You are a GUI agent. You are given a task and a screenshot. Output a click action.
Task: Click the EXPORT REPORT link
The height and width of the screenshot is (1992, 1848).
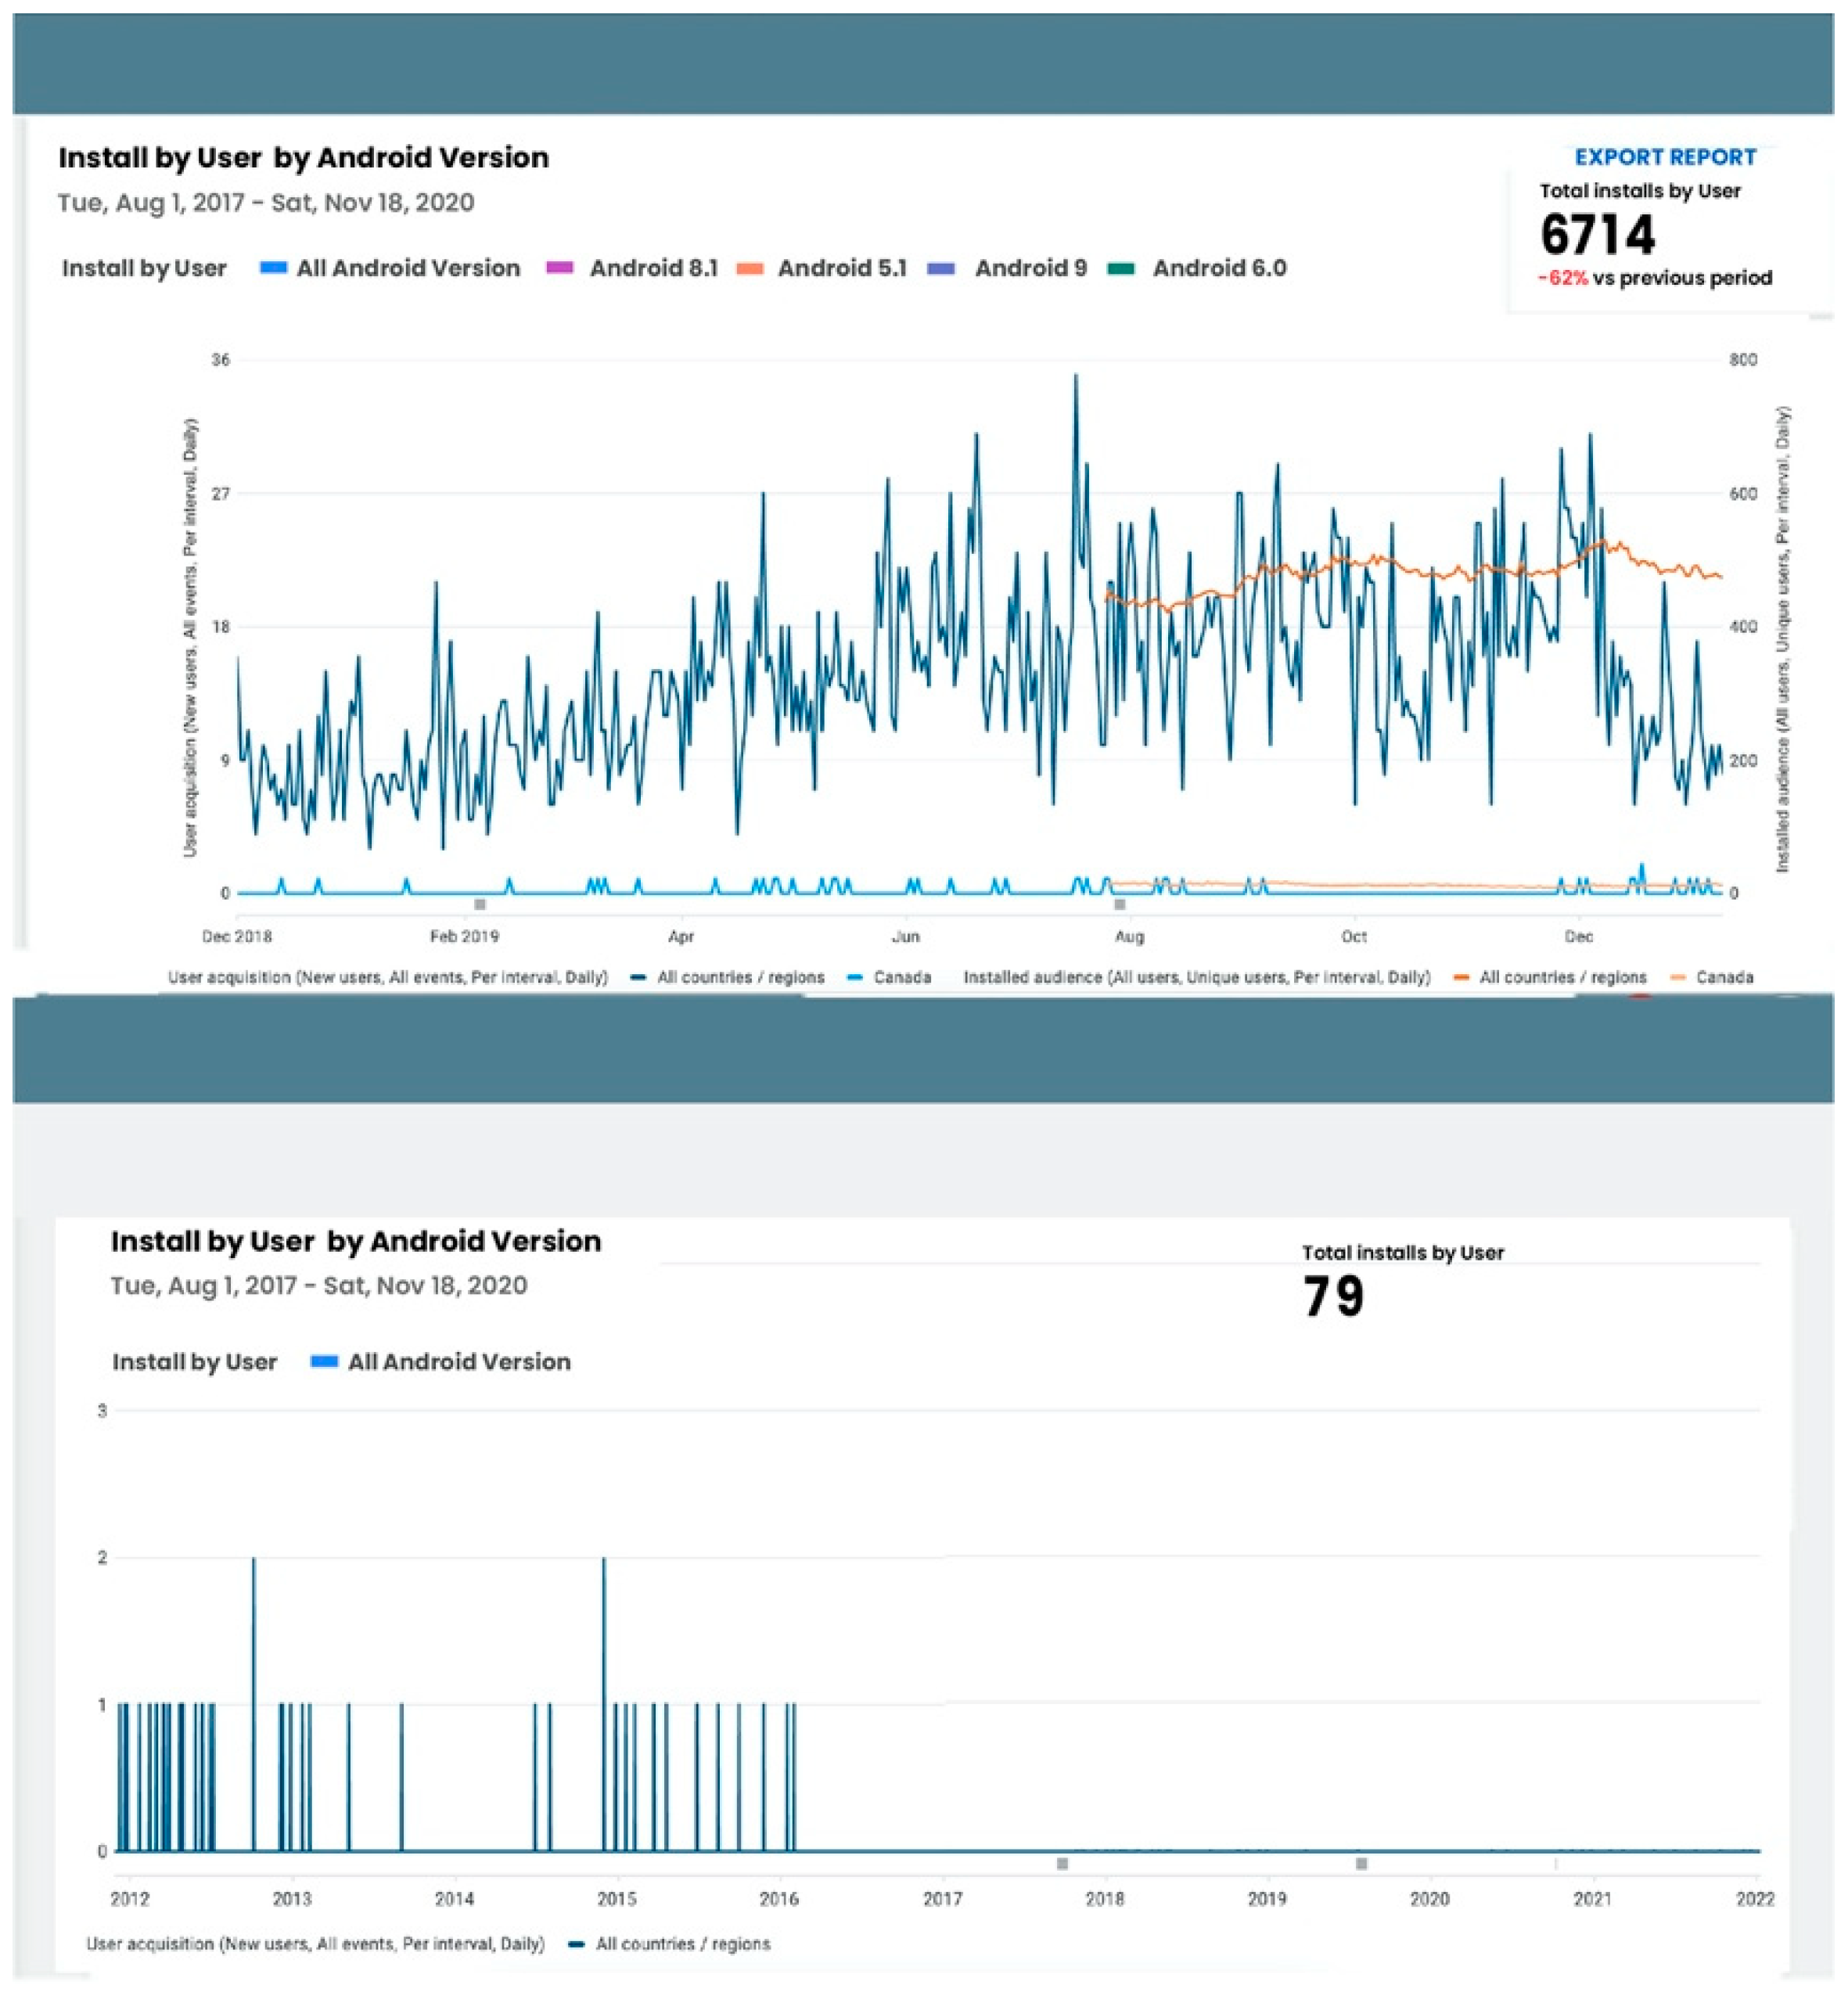[1664, 157]
